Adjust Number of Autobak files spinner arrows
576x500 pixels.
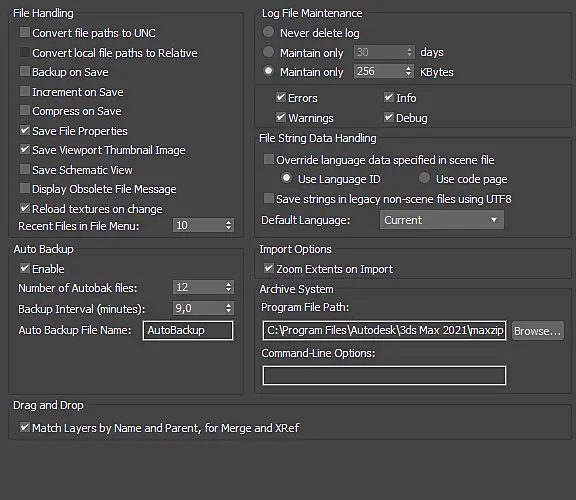[228, 287]
